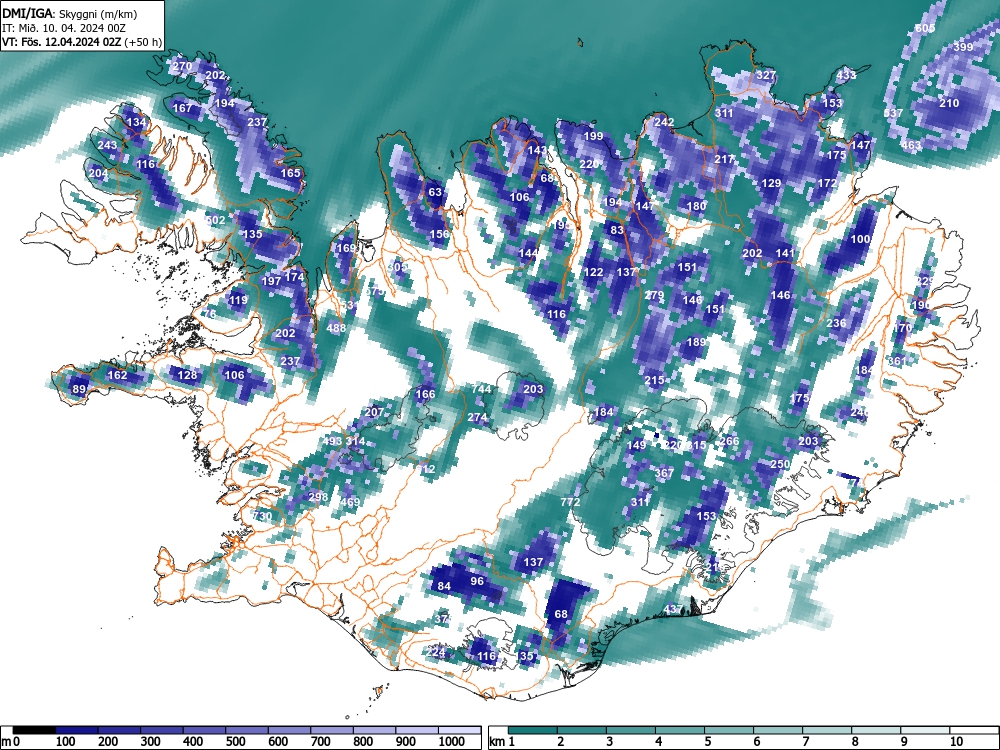Click the 210 offshore visibility value

click(949, 103)
